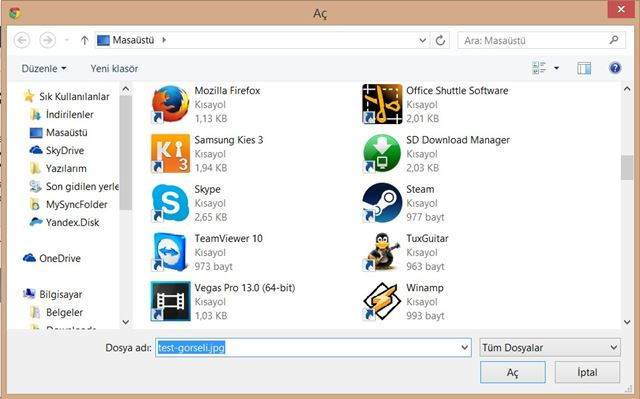The width and height of the screenshot is (640, 399).
Task: Click the Ara: Masaüstü search box
Action: click(541, 40)
